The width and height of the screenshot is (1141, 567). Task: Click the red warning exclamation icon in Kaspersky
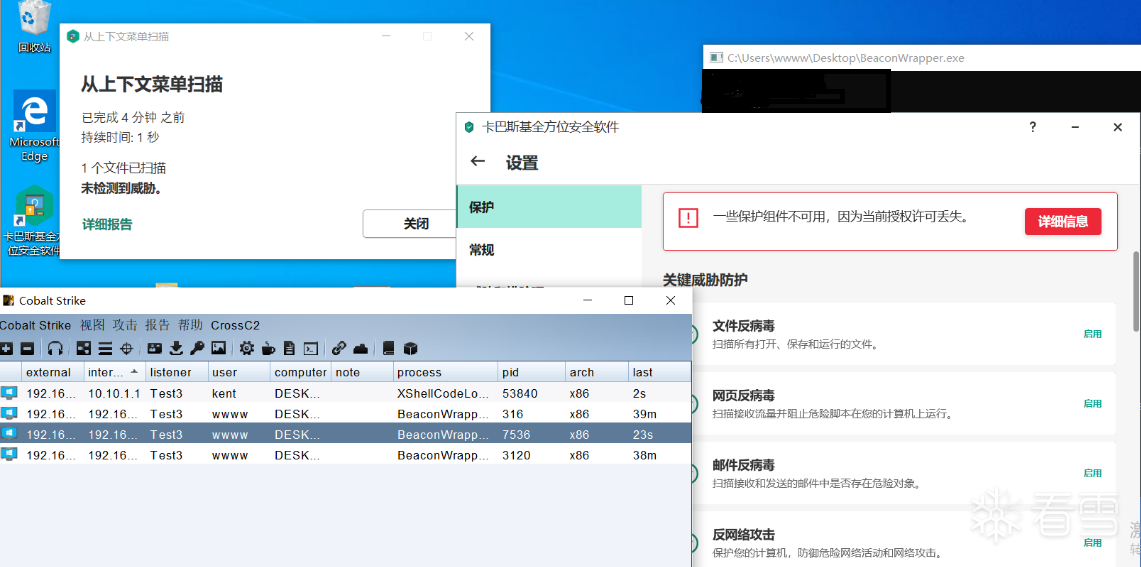click(688, 218)
